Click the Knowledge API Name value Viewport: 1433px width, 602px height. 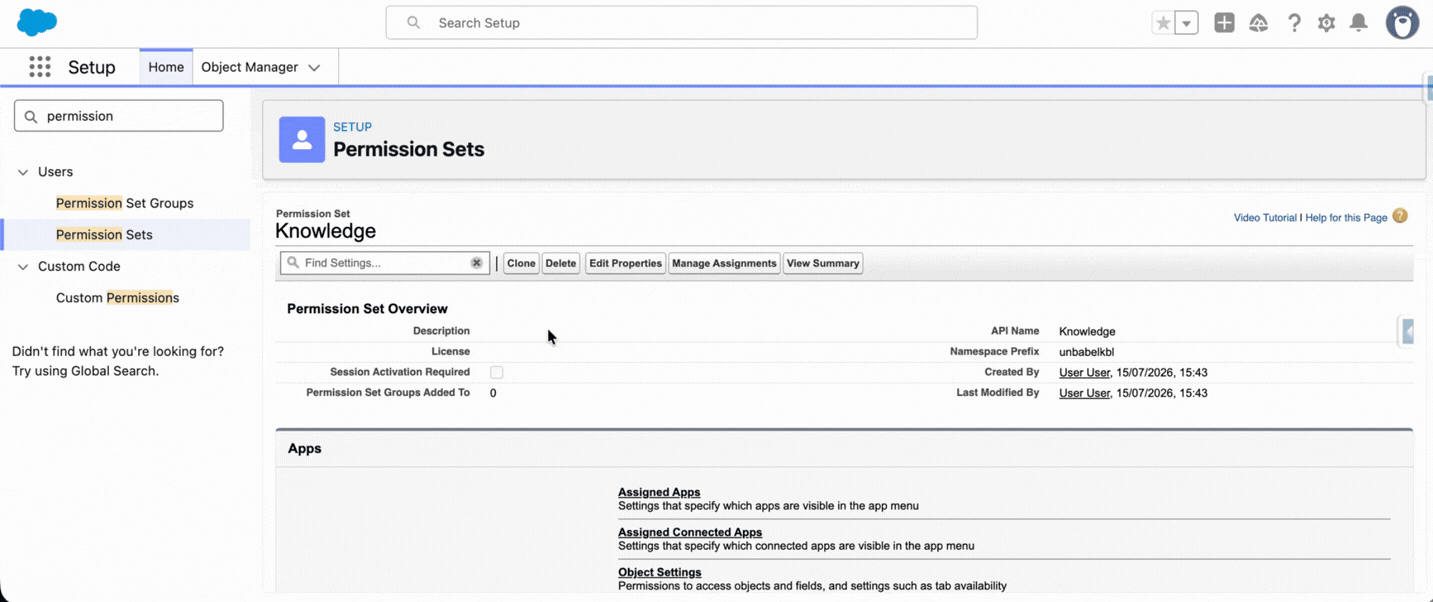pyautogui.click(x=1087, y=332)
